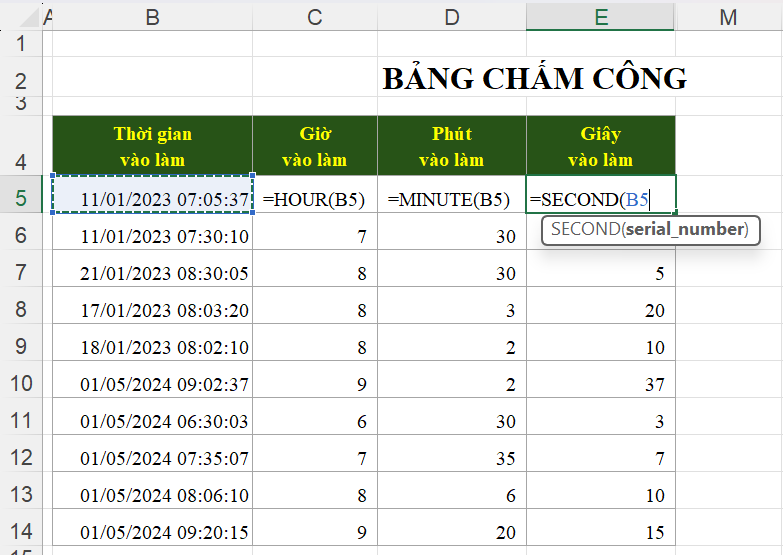Select column E header
This screenshot has width=783, height=555.
(601, 15)
